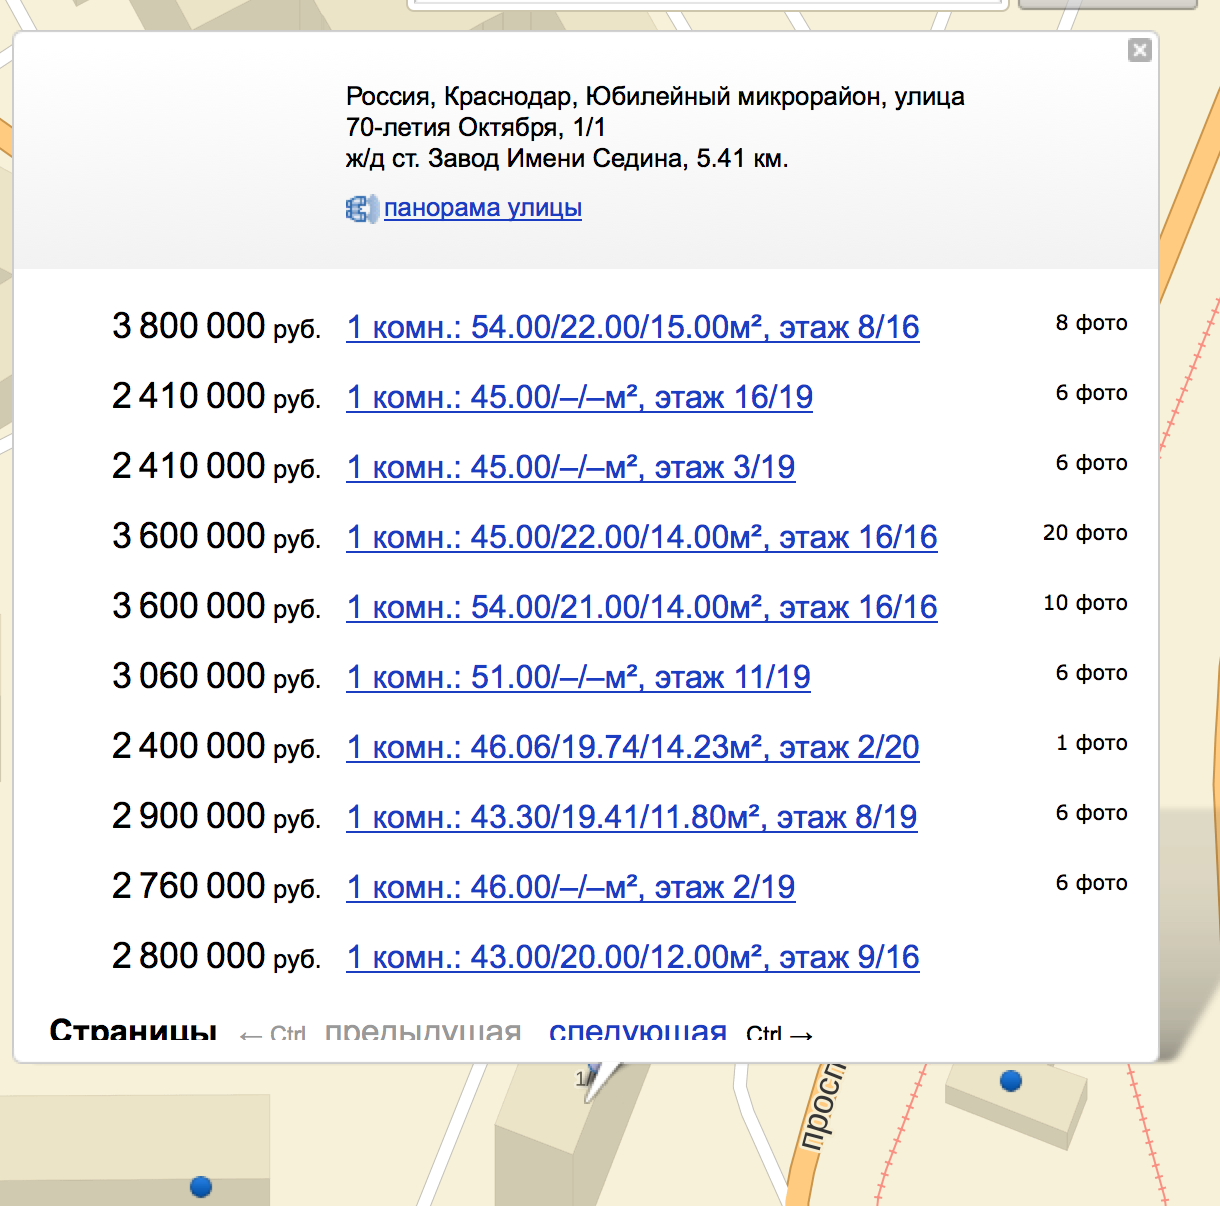The image size is (1220, 1206).
Task: Click the "20 фото" label
Action: [1085, 533]
